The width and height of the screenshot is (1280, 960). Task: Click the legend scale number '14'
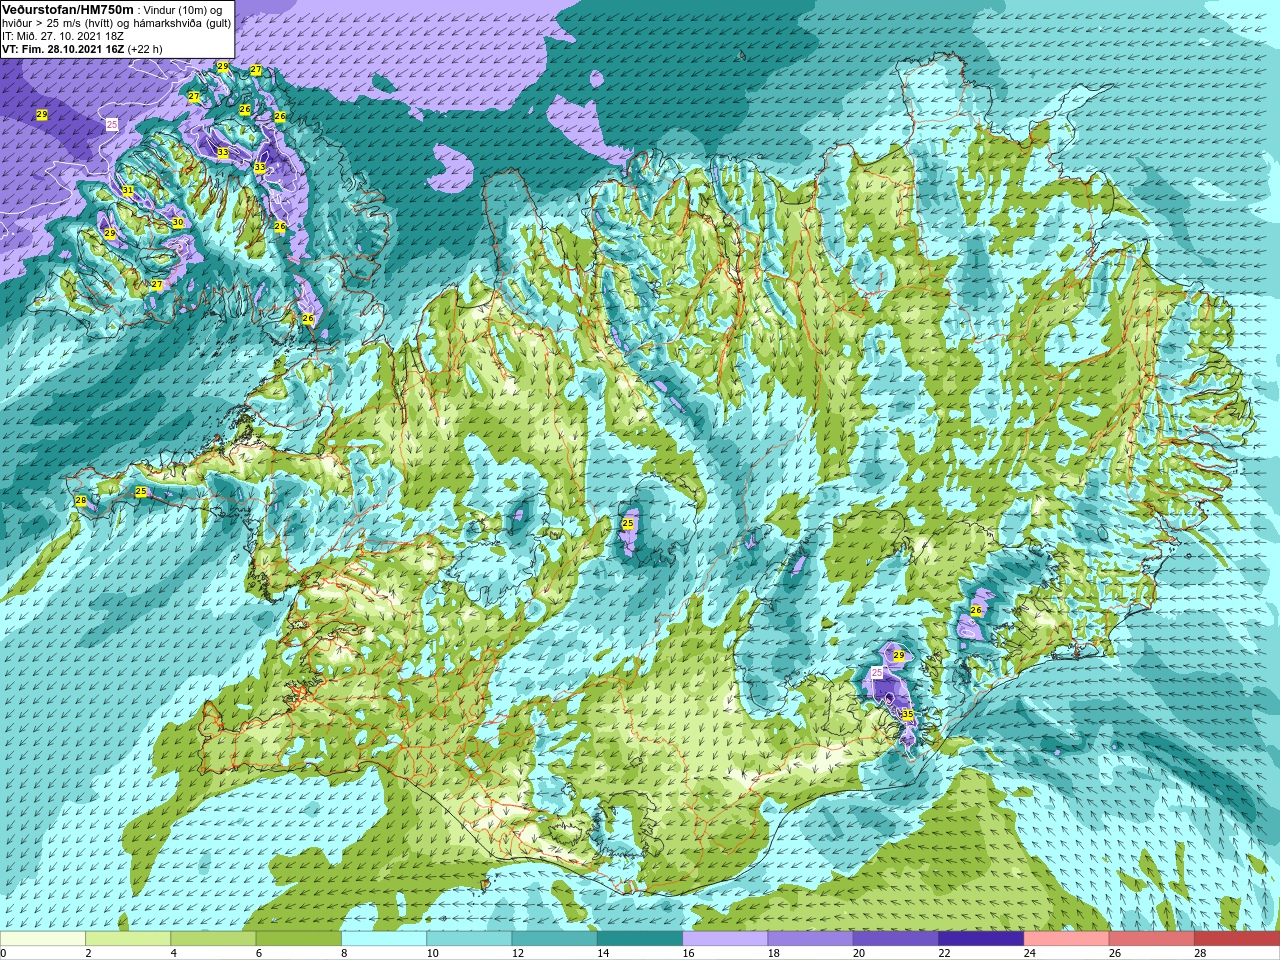point(603,953)
